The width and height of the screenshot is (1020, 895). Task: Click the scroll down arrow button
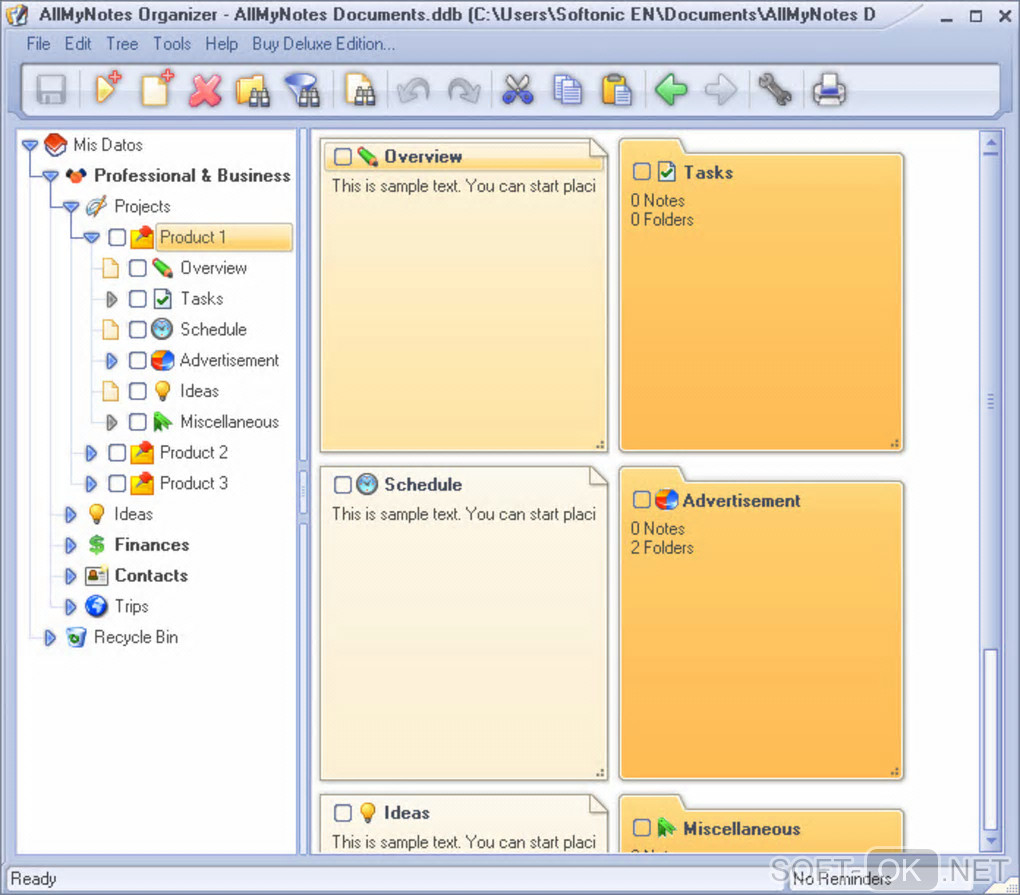(x=990, y=840)
